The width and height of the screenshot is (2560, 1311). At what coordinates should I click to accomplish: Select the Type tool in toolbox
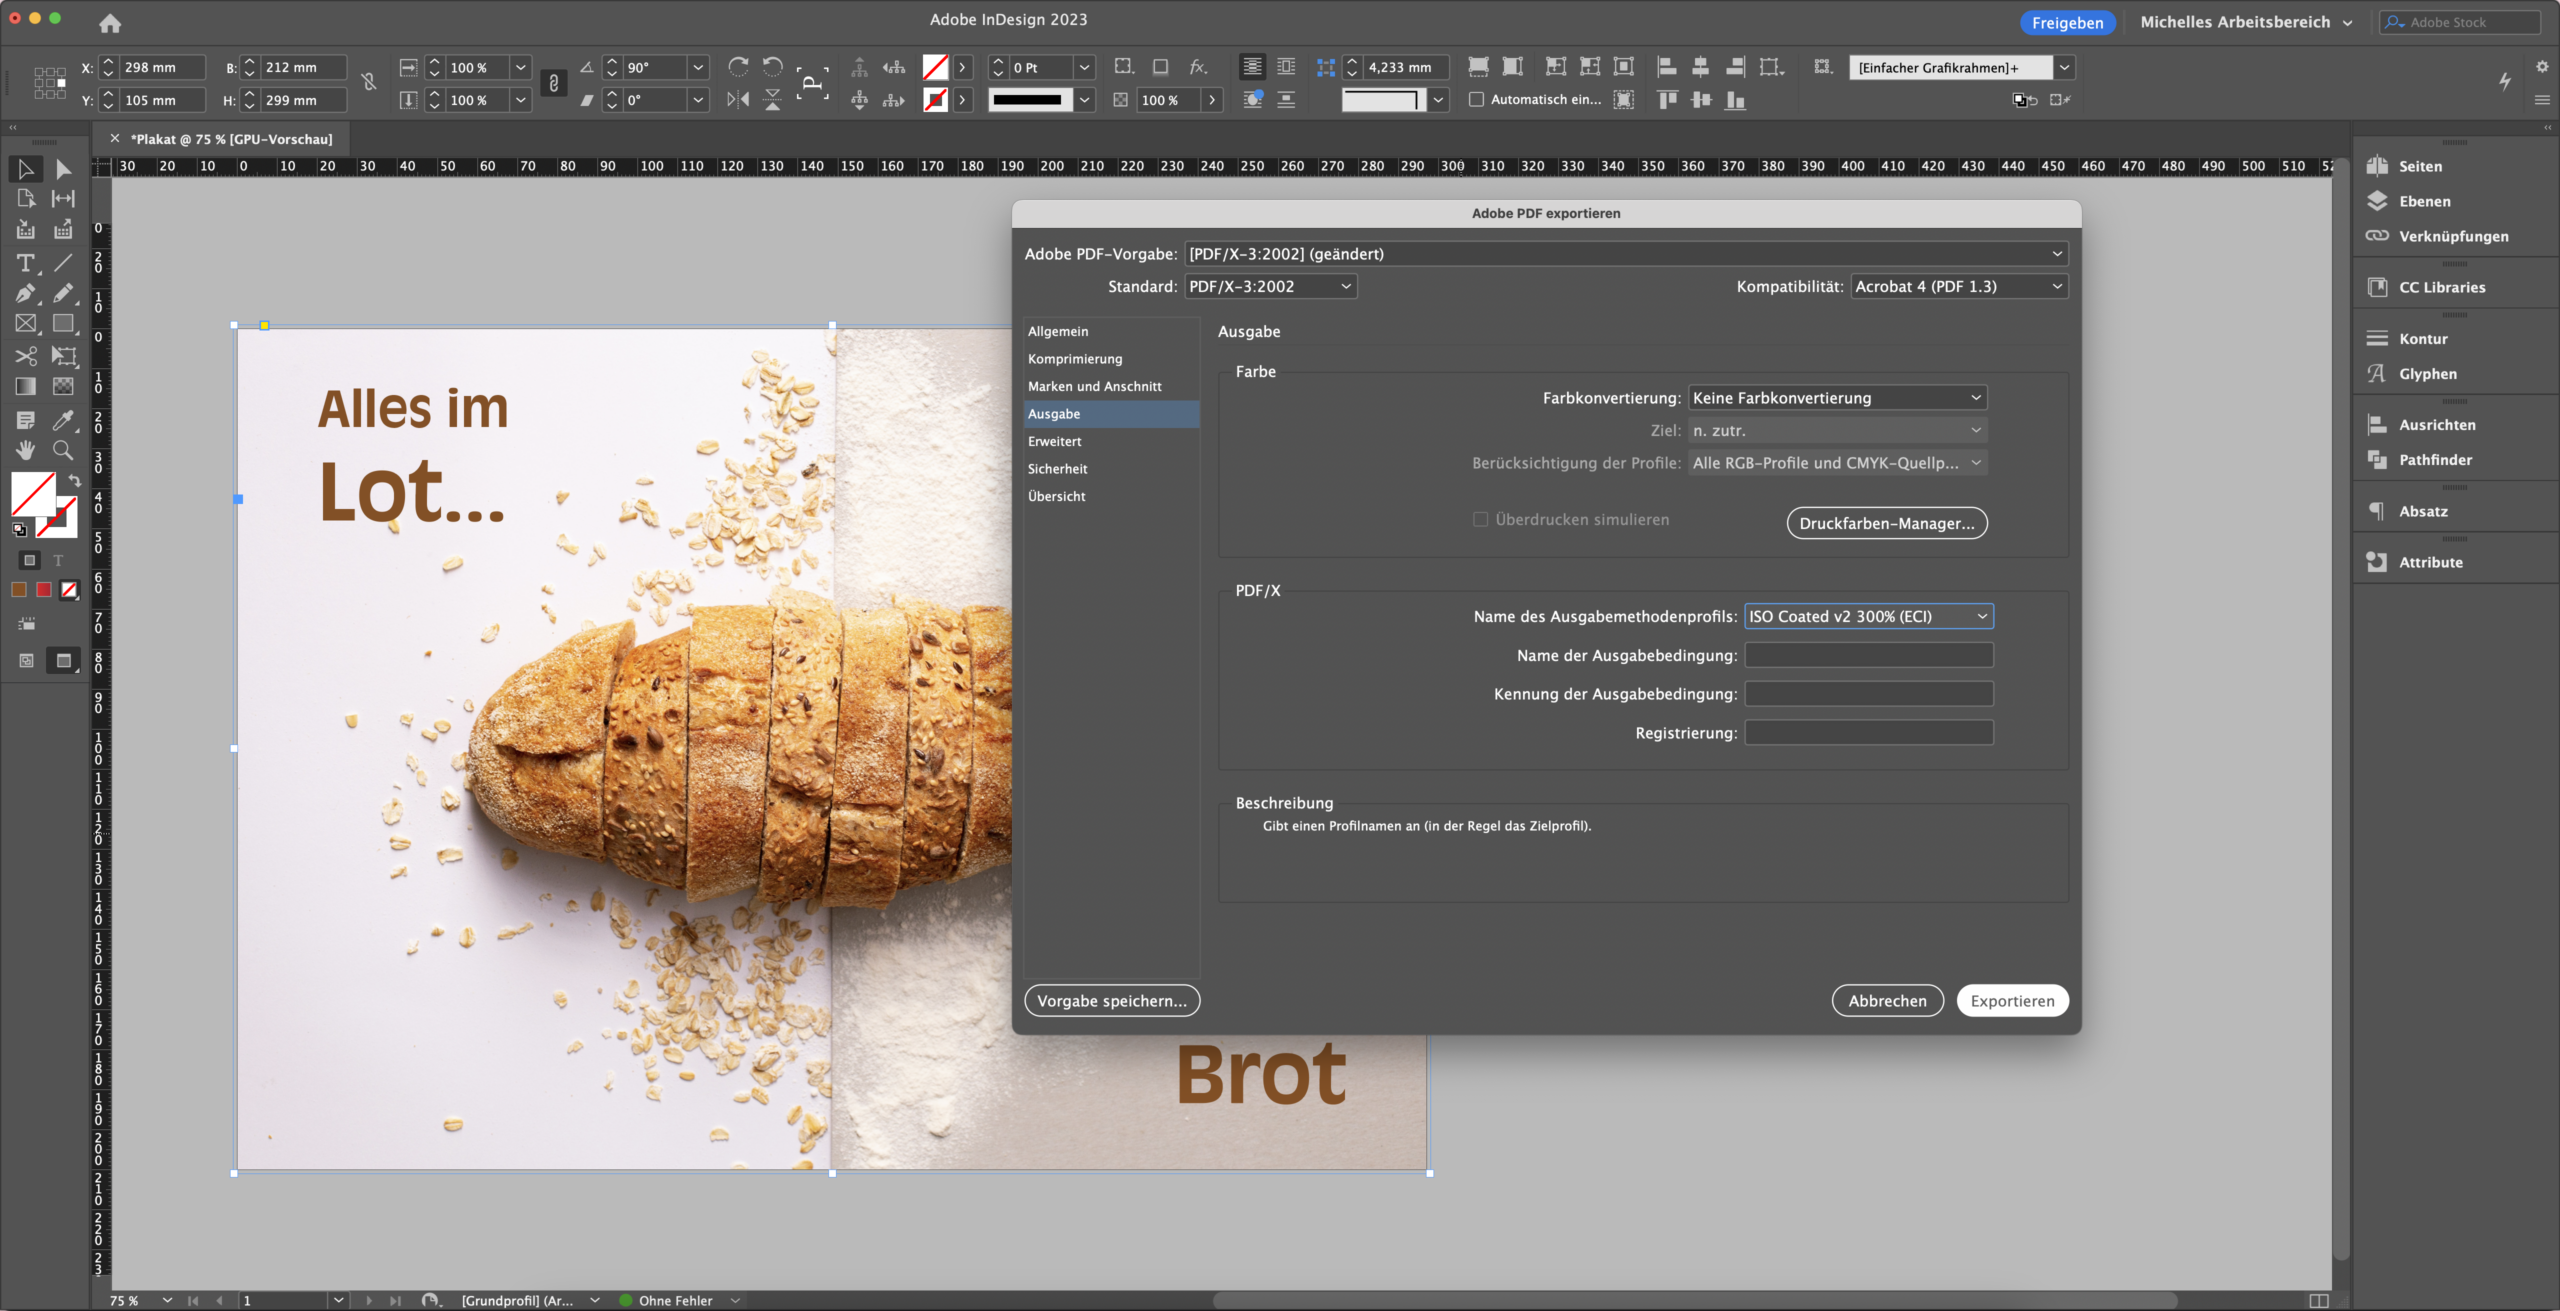click(x=25, y=263)
